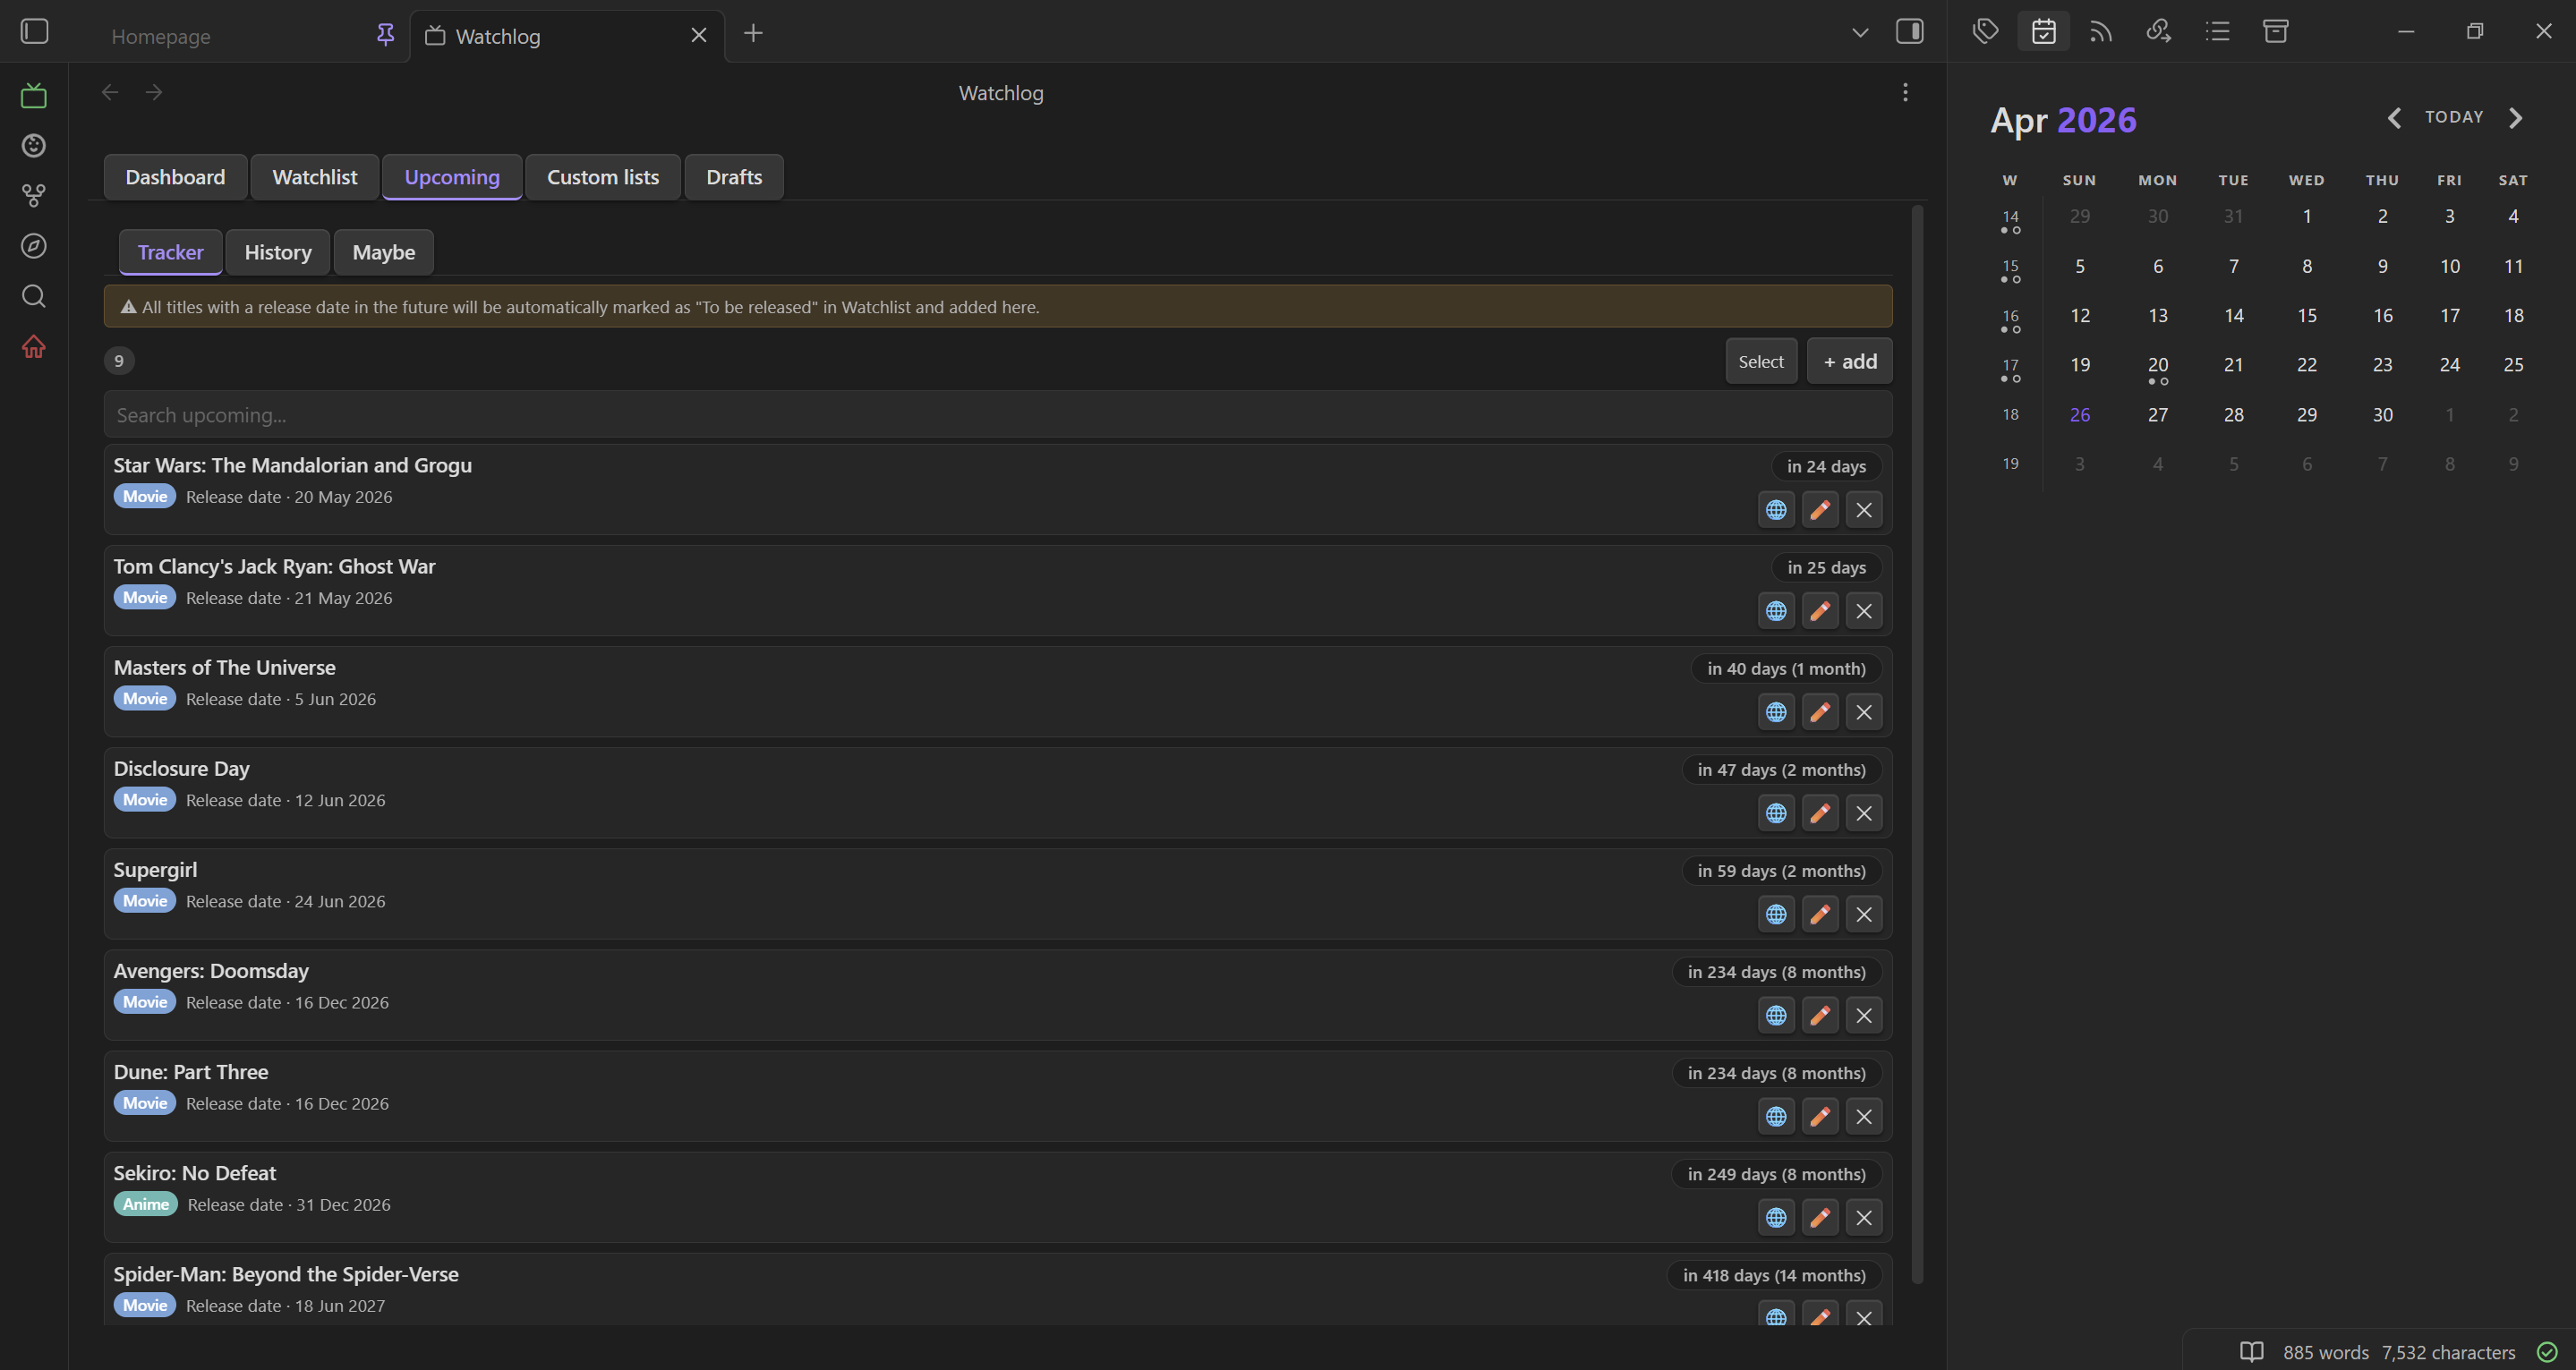Select the Upcoming tab
The height and width of the screenshot is (1370, 2576).
coord(452,177)
